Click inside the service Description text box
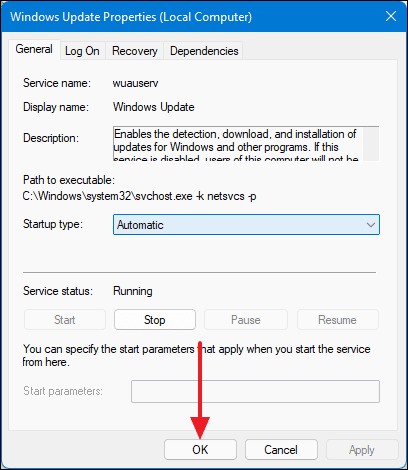 tap(238, 144)
